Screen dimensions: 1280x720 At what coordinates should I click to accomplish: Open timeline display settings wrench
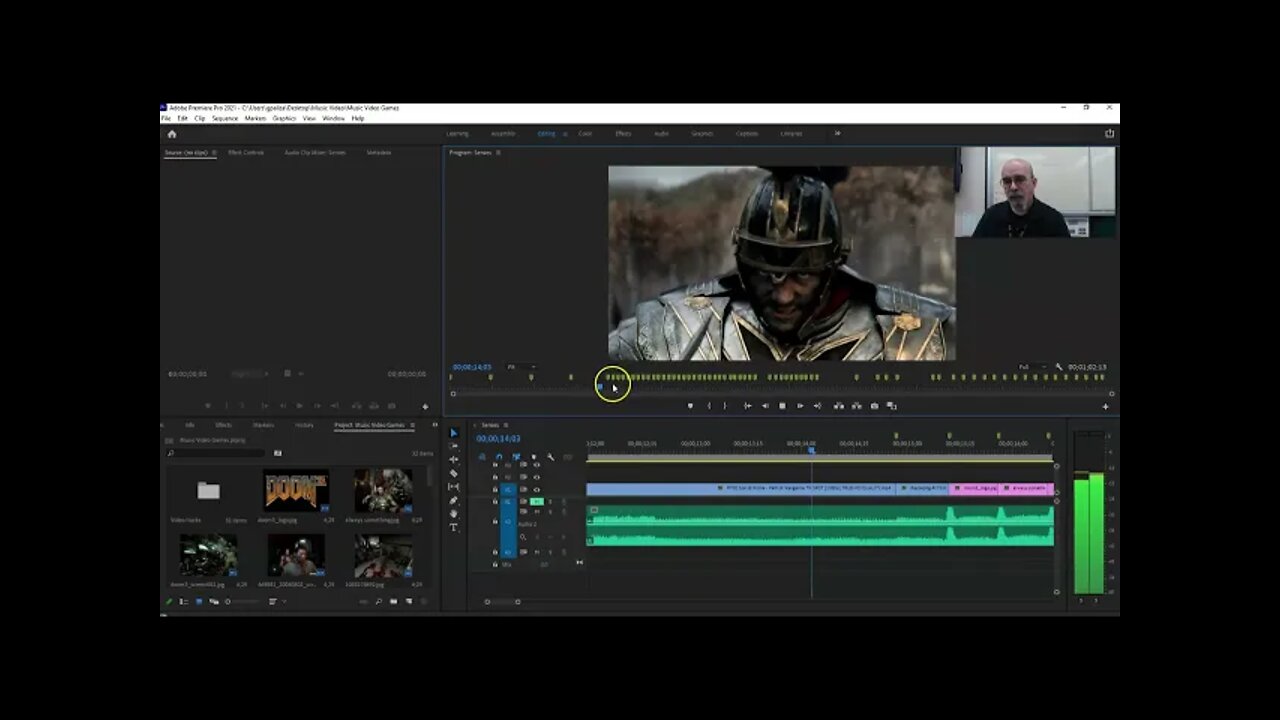pos(551,457)
